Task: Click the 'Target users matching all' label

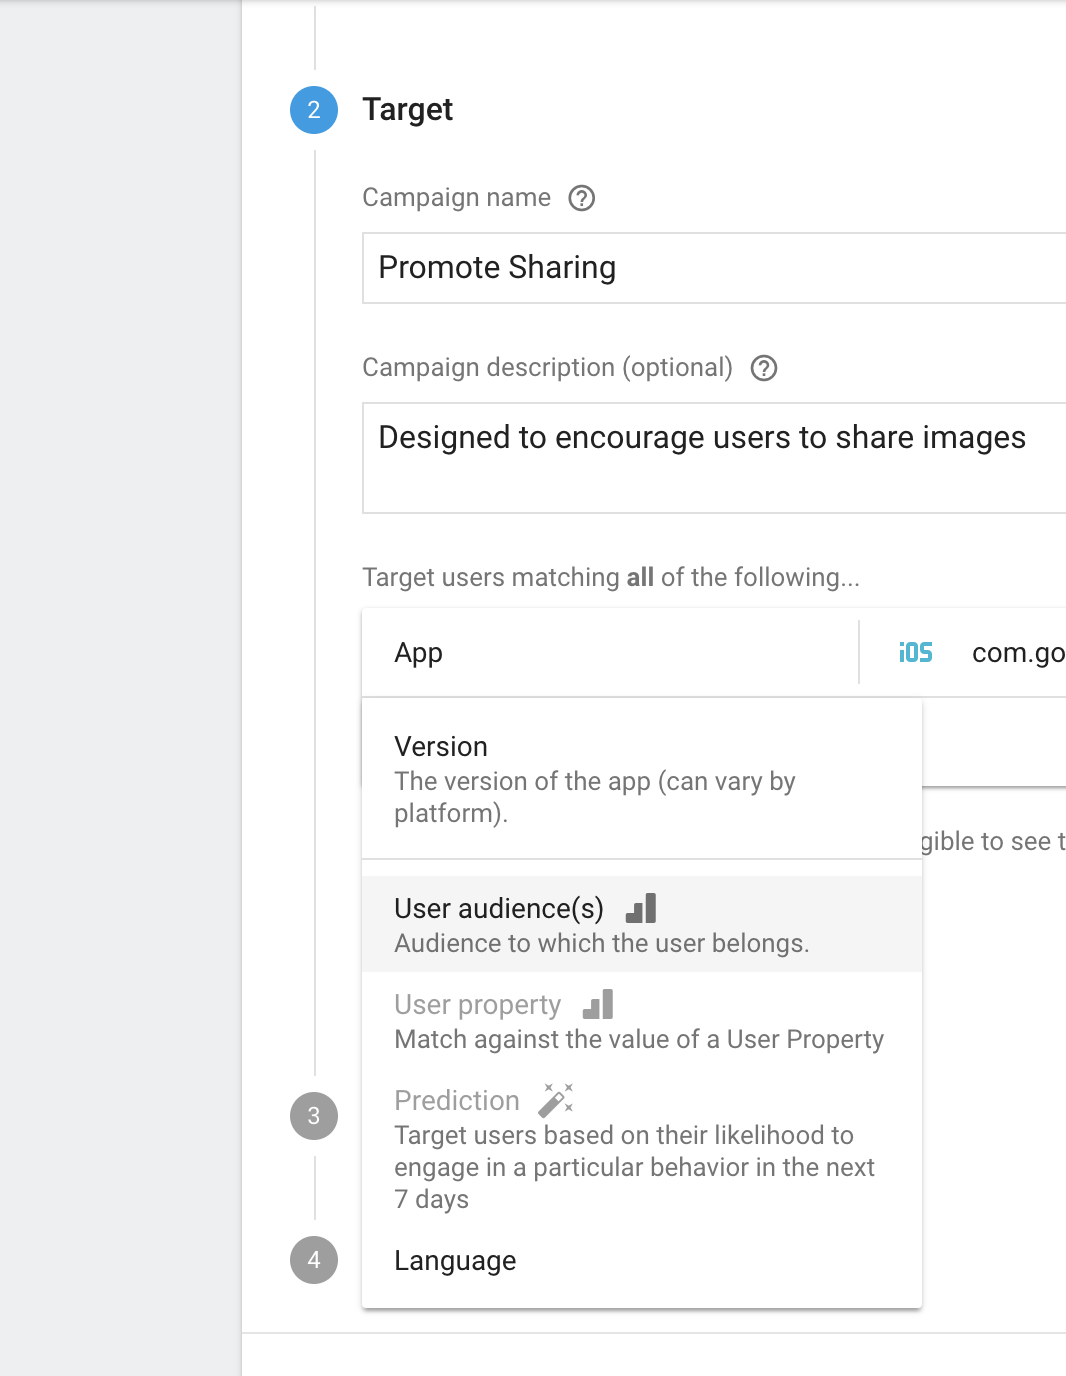Action: point(610,578)
